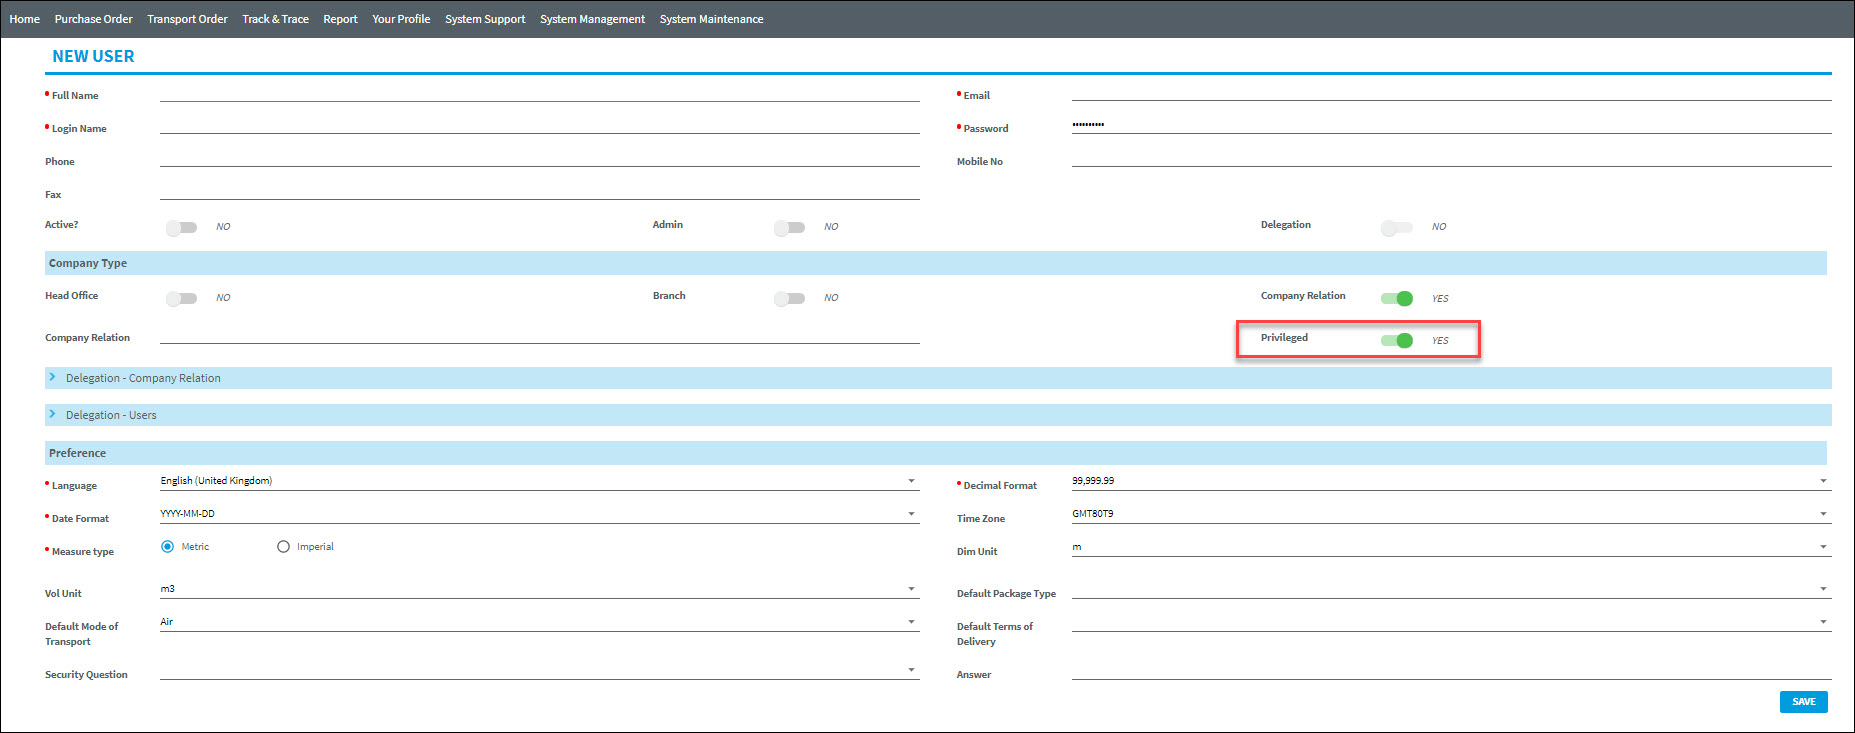The image size is (1855, 733).
Task: Select the Imperial measure type
Action: [283, 547]
